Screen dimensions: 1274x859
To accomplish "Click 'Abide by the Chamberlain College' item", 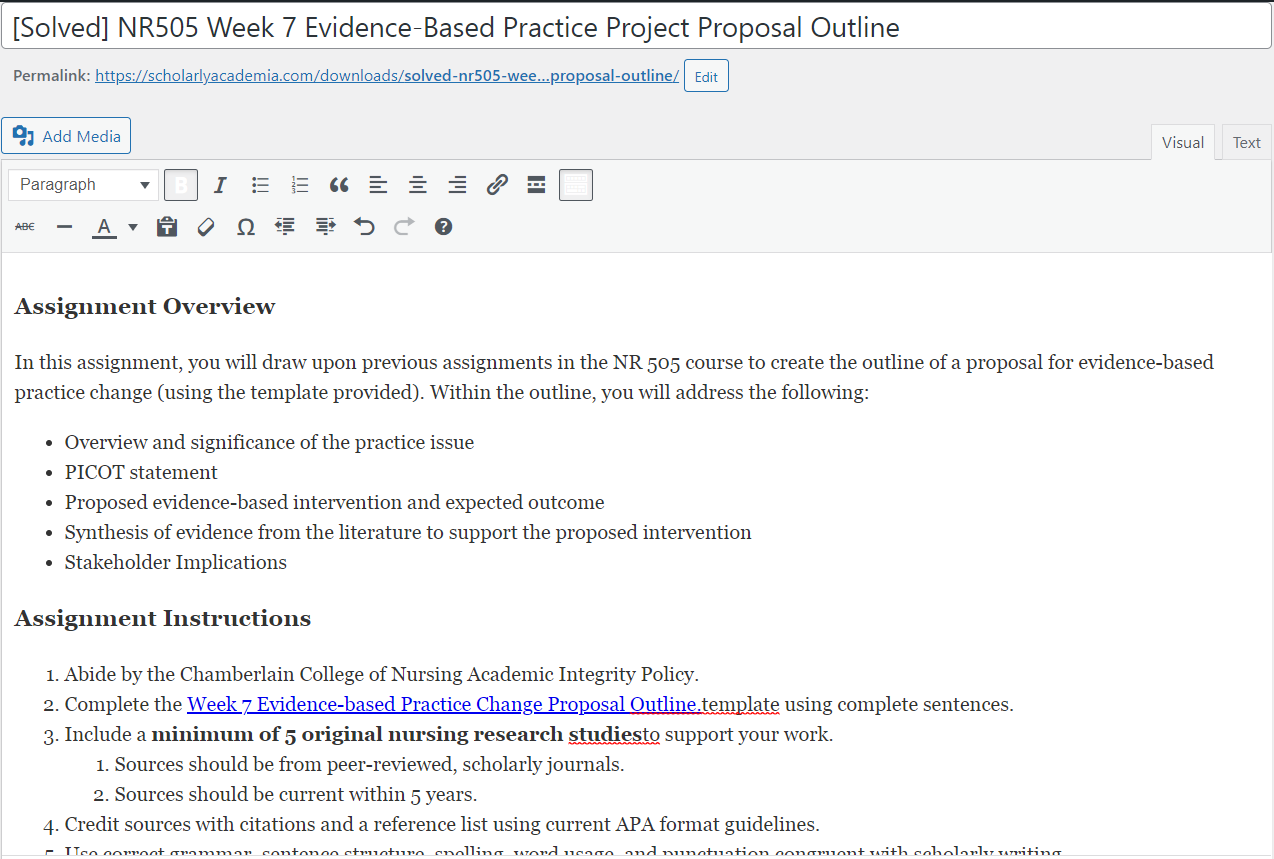I will [382, 674].
